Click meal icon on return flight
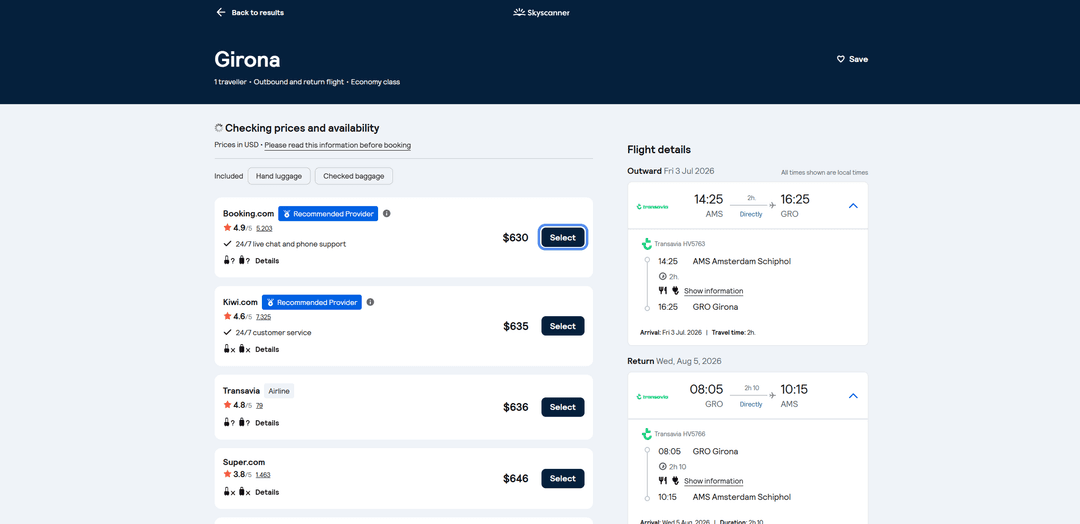 pyautogui.click(x=663, y=481)
